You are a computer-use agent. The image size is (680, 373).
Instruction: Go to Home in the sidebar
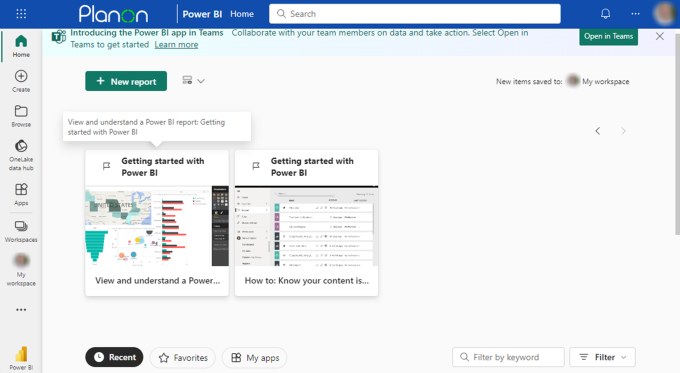21,46
